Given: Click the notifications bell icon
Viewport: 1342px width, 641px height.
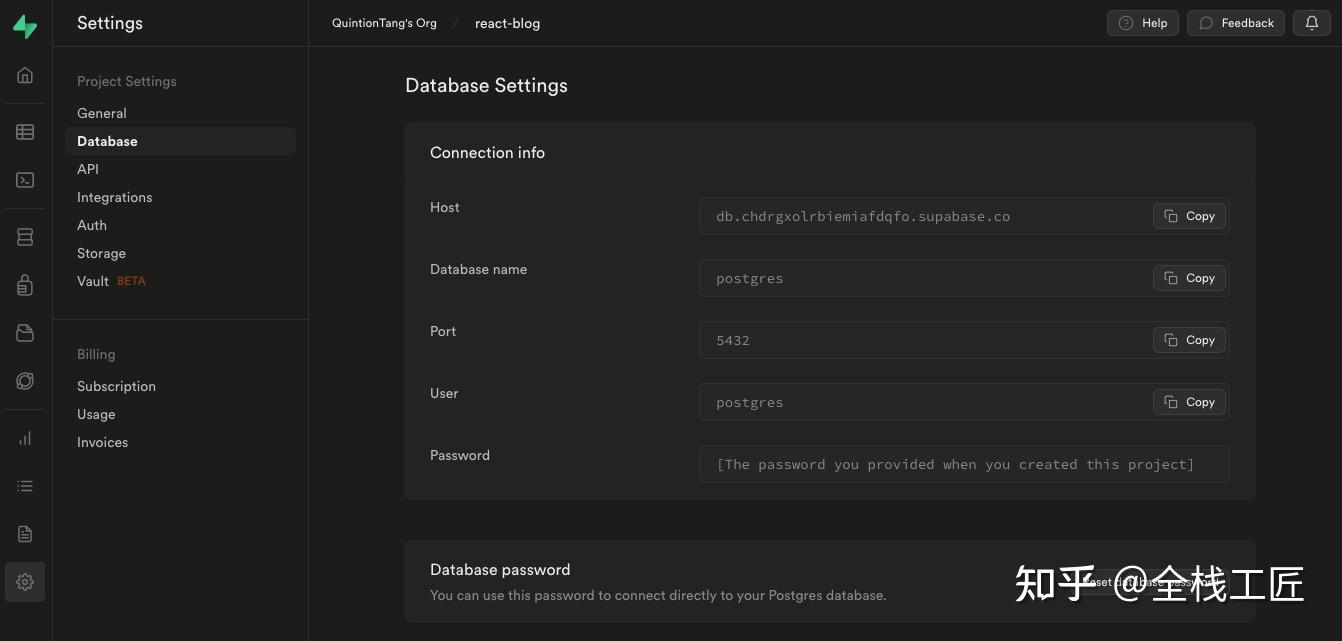Looking at the screenshot, I should pos(1312,23).
